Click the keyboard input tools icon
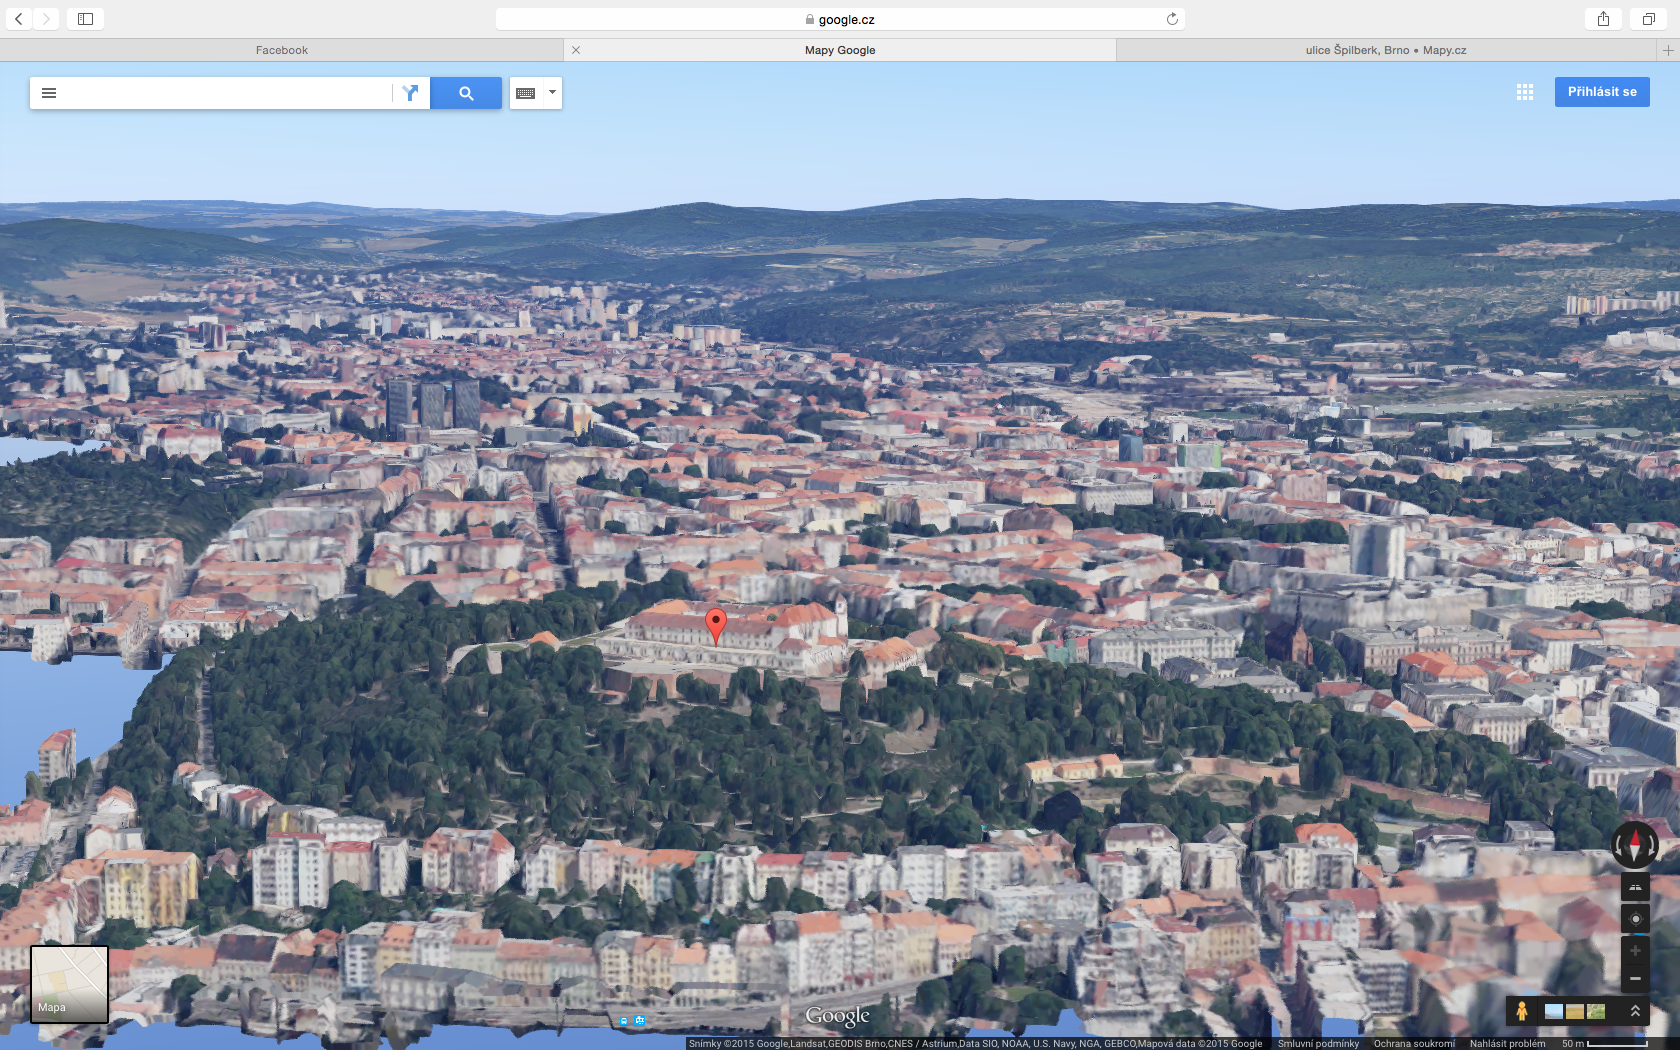 tap(526, 93)
